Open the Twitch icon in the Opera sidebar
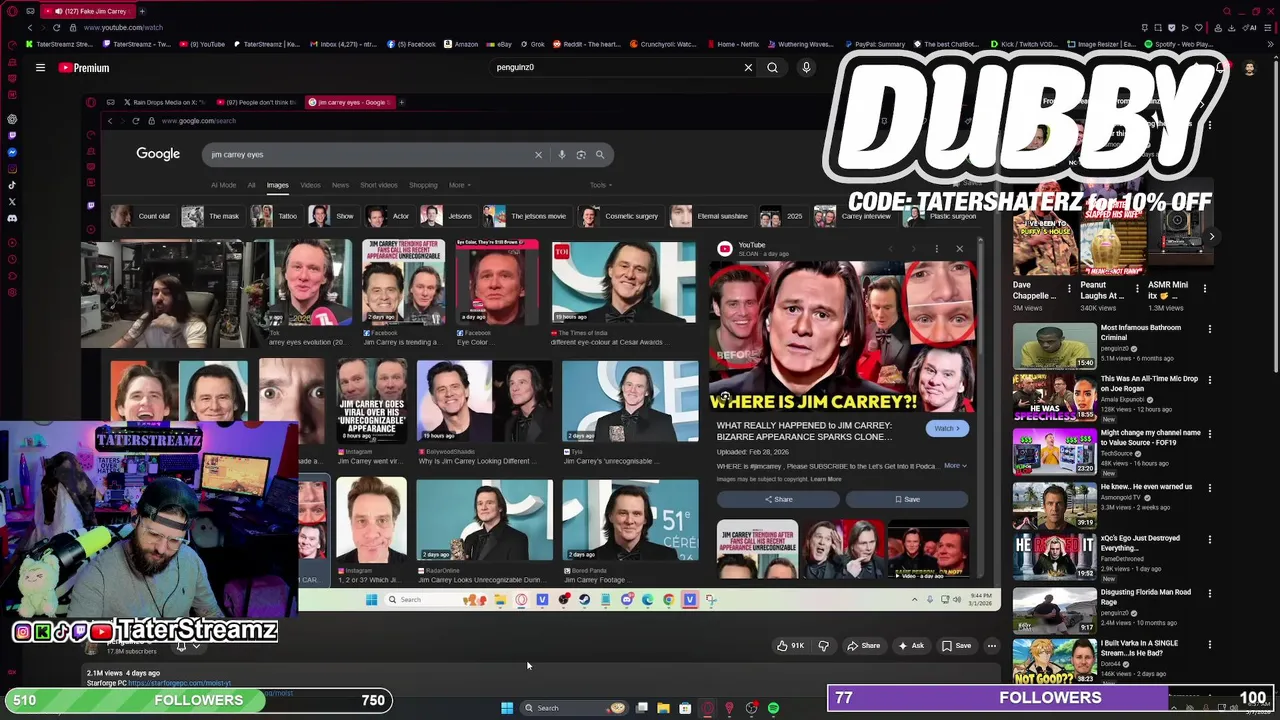Viewport: 1280px width, 720px height. click(12, 135)
